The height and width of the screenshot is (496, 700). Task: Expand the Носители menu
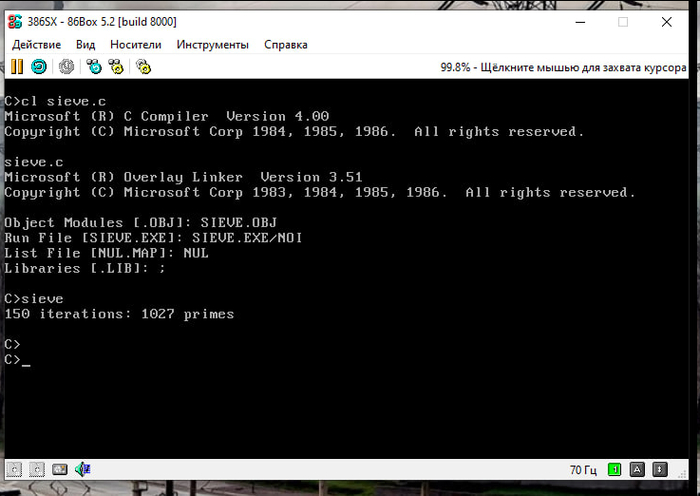(135, 45)
